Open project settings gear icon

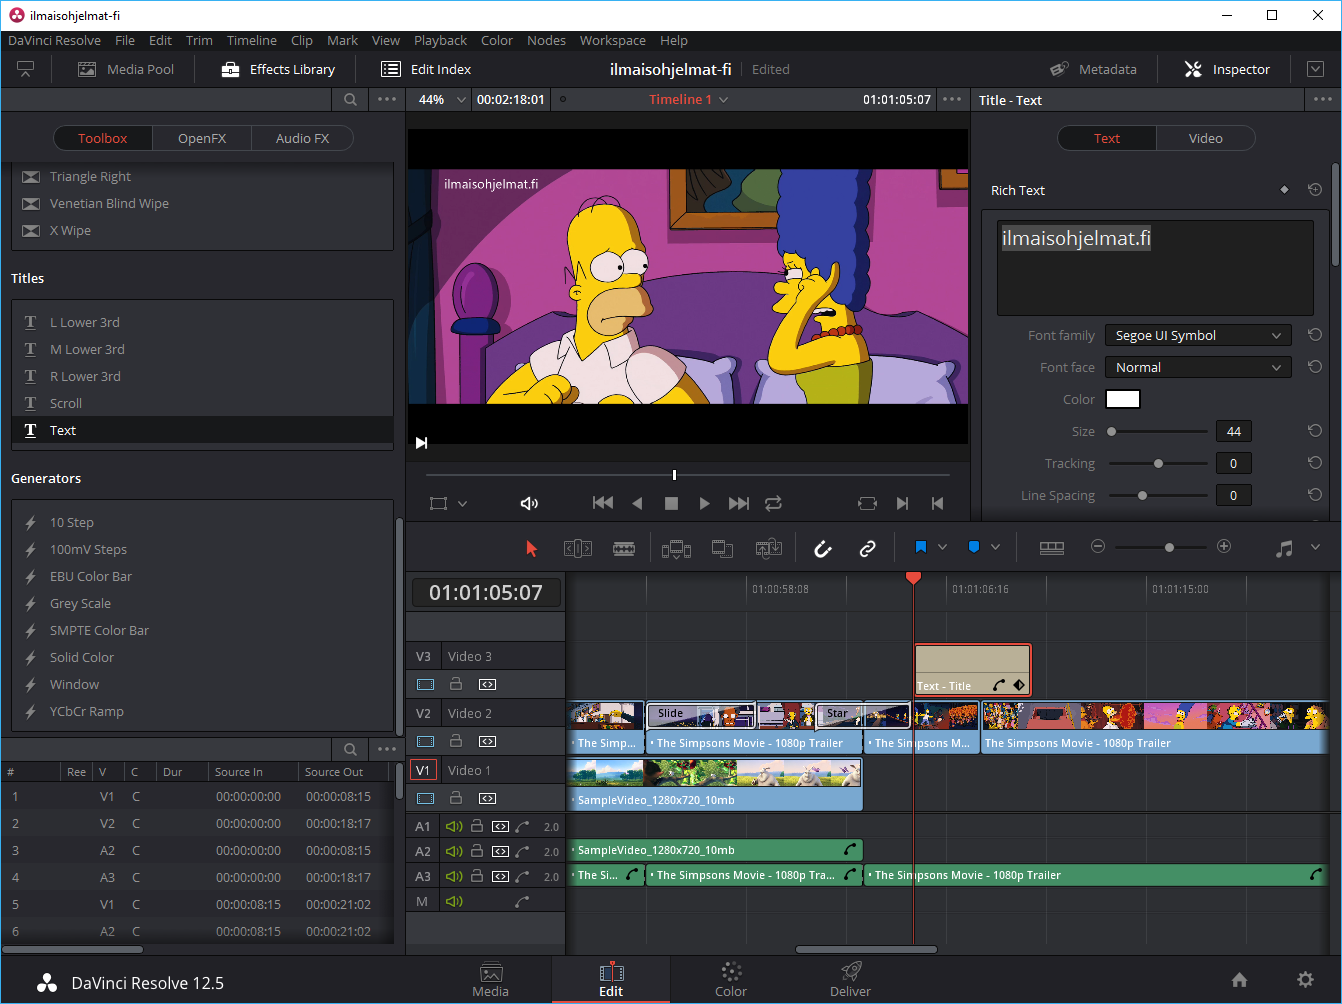tap(1305, 980)
